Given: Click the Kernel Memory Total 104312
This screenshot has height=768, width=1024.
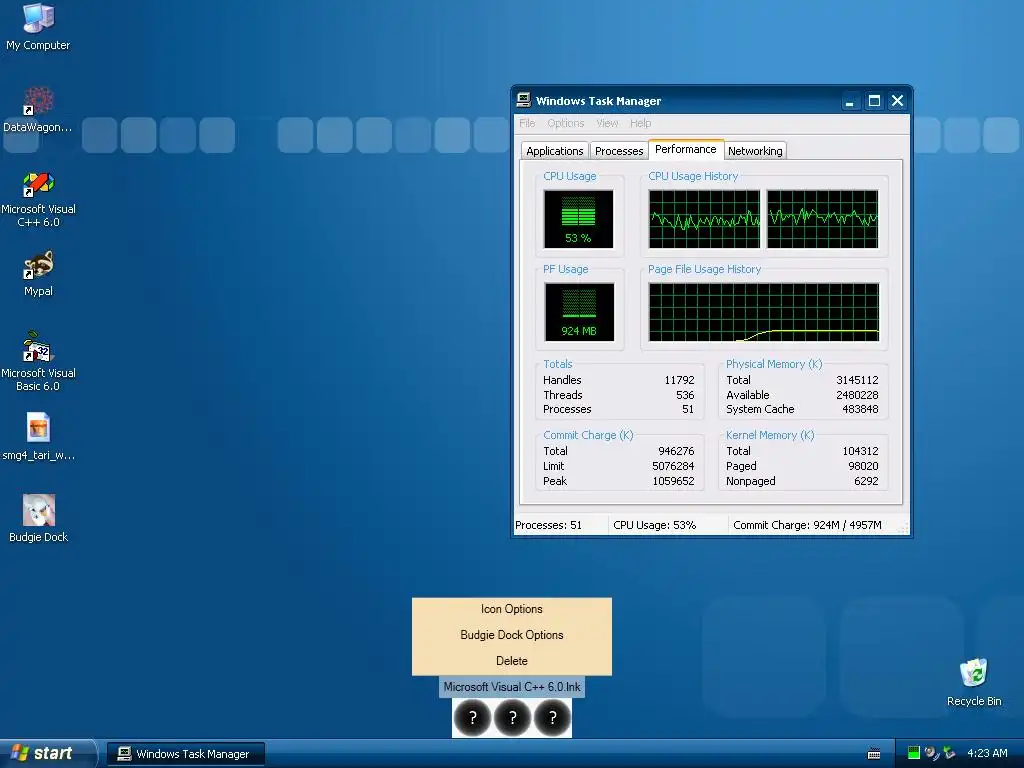Looking at the screenshot, I should pos(860,451).
